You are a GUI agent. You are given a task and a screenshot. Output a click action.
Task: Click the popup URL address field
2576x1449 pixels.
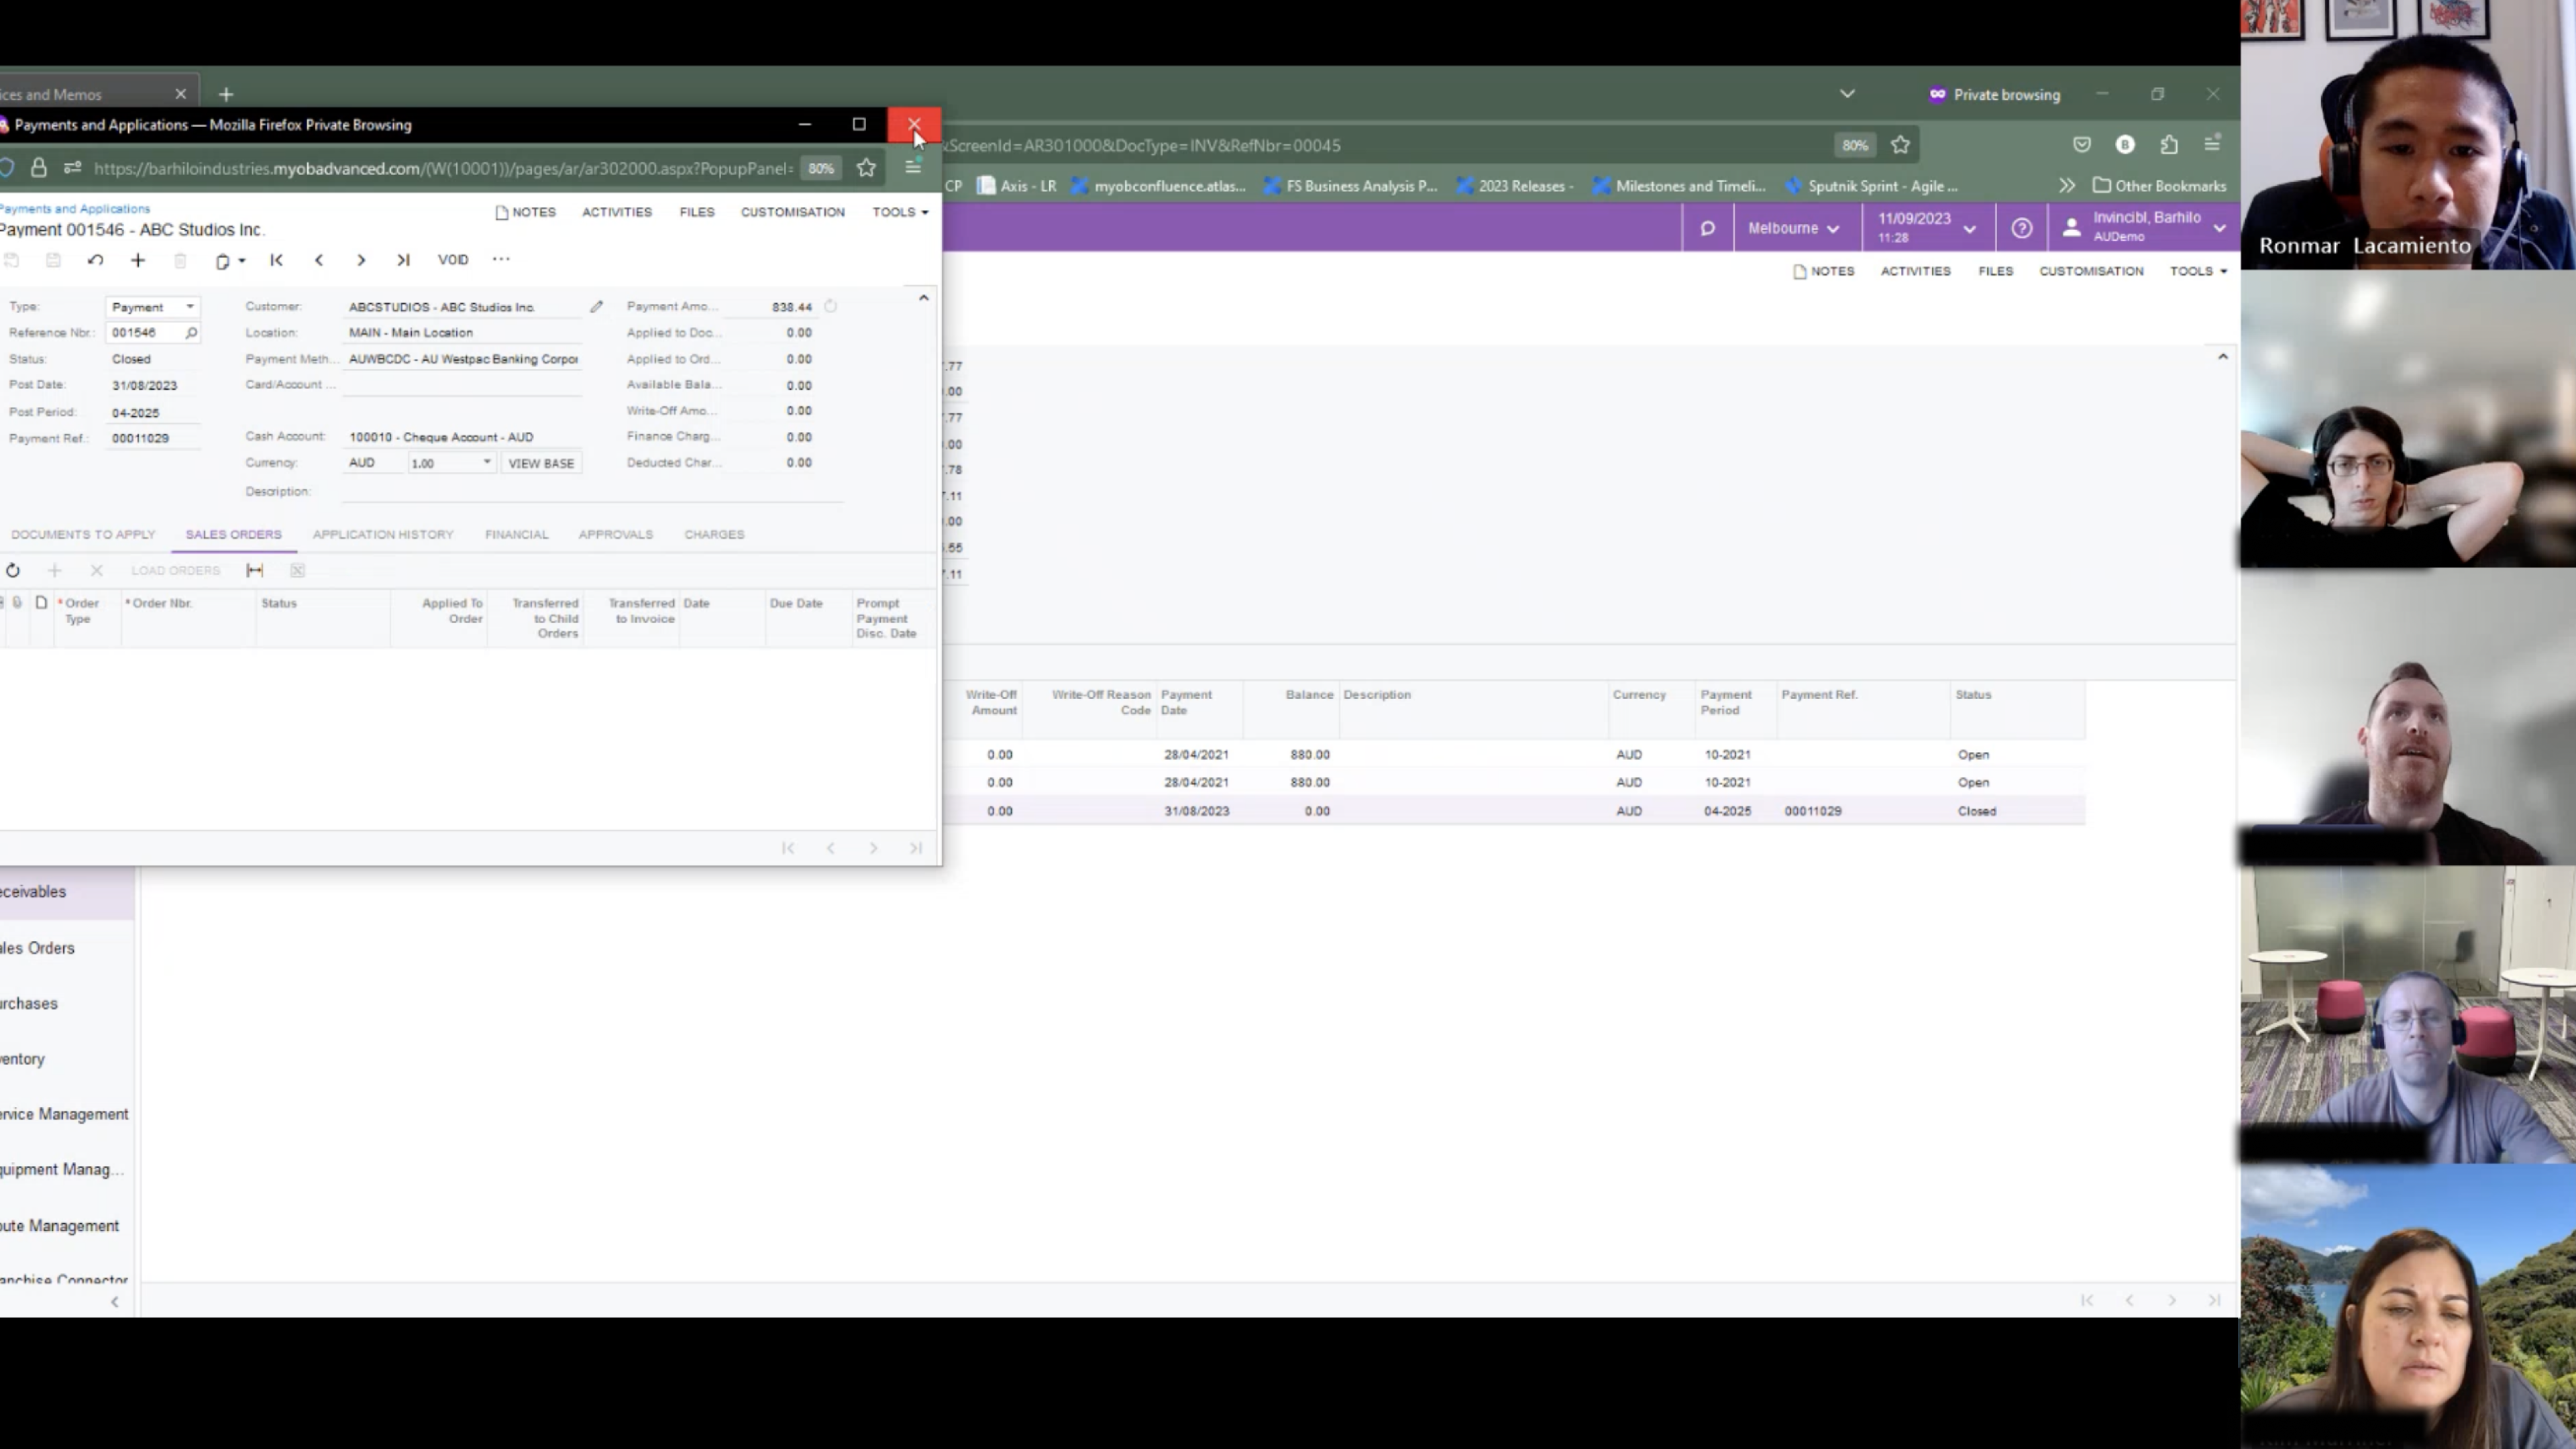443,168
